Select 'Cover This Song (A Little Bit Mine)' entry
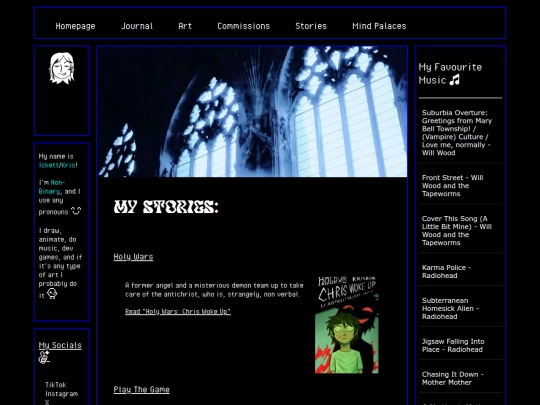The height and width of the screenshot is (405, 540). coord(457,231)
